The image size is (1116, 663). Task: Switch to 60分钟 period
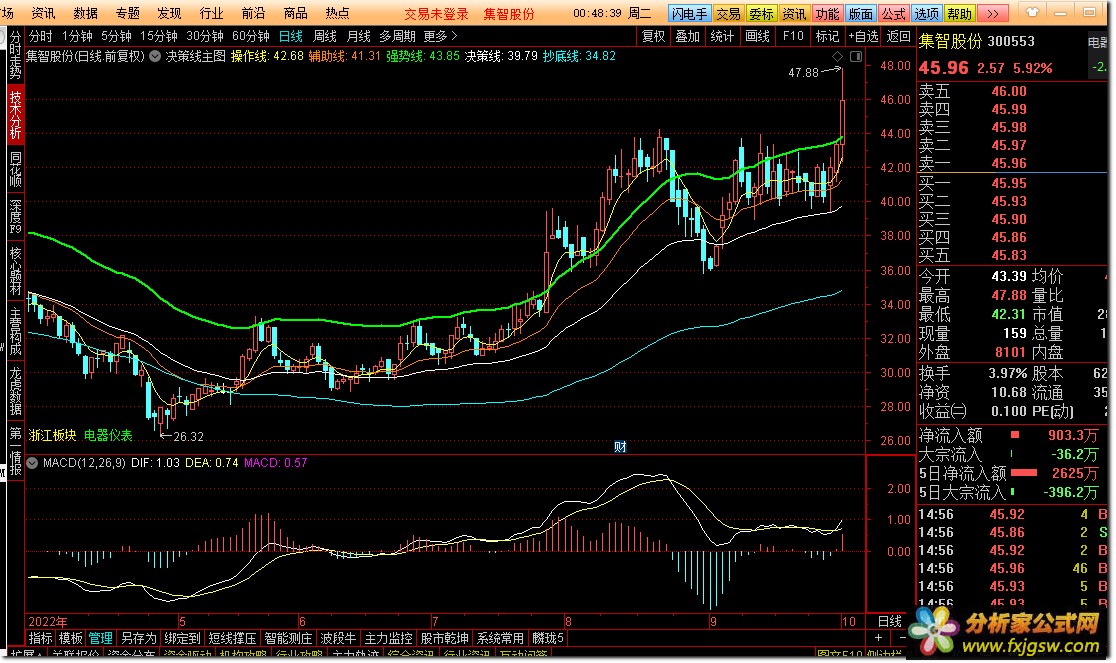(x=251, y=36)
